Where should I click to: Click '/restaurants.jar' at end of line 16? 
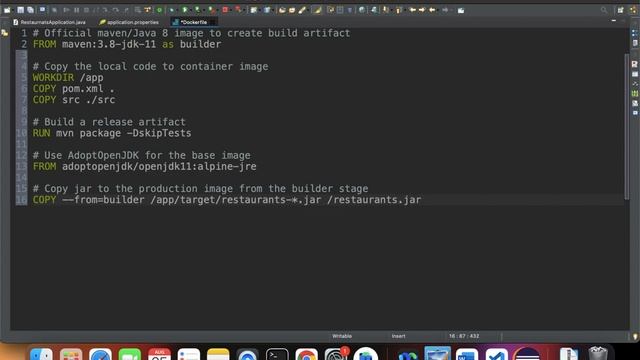374,200
